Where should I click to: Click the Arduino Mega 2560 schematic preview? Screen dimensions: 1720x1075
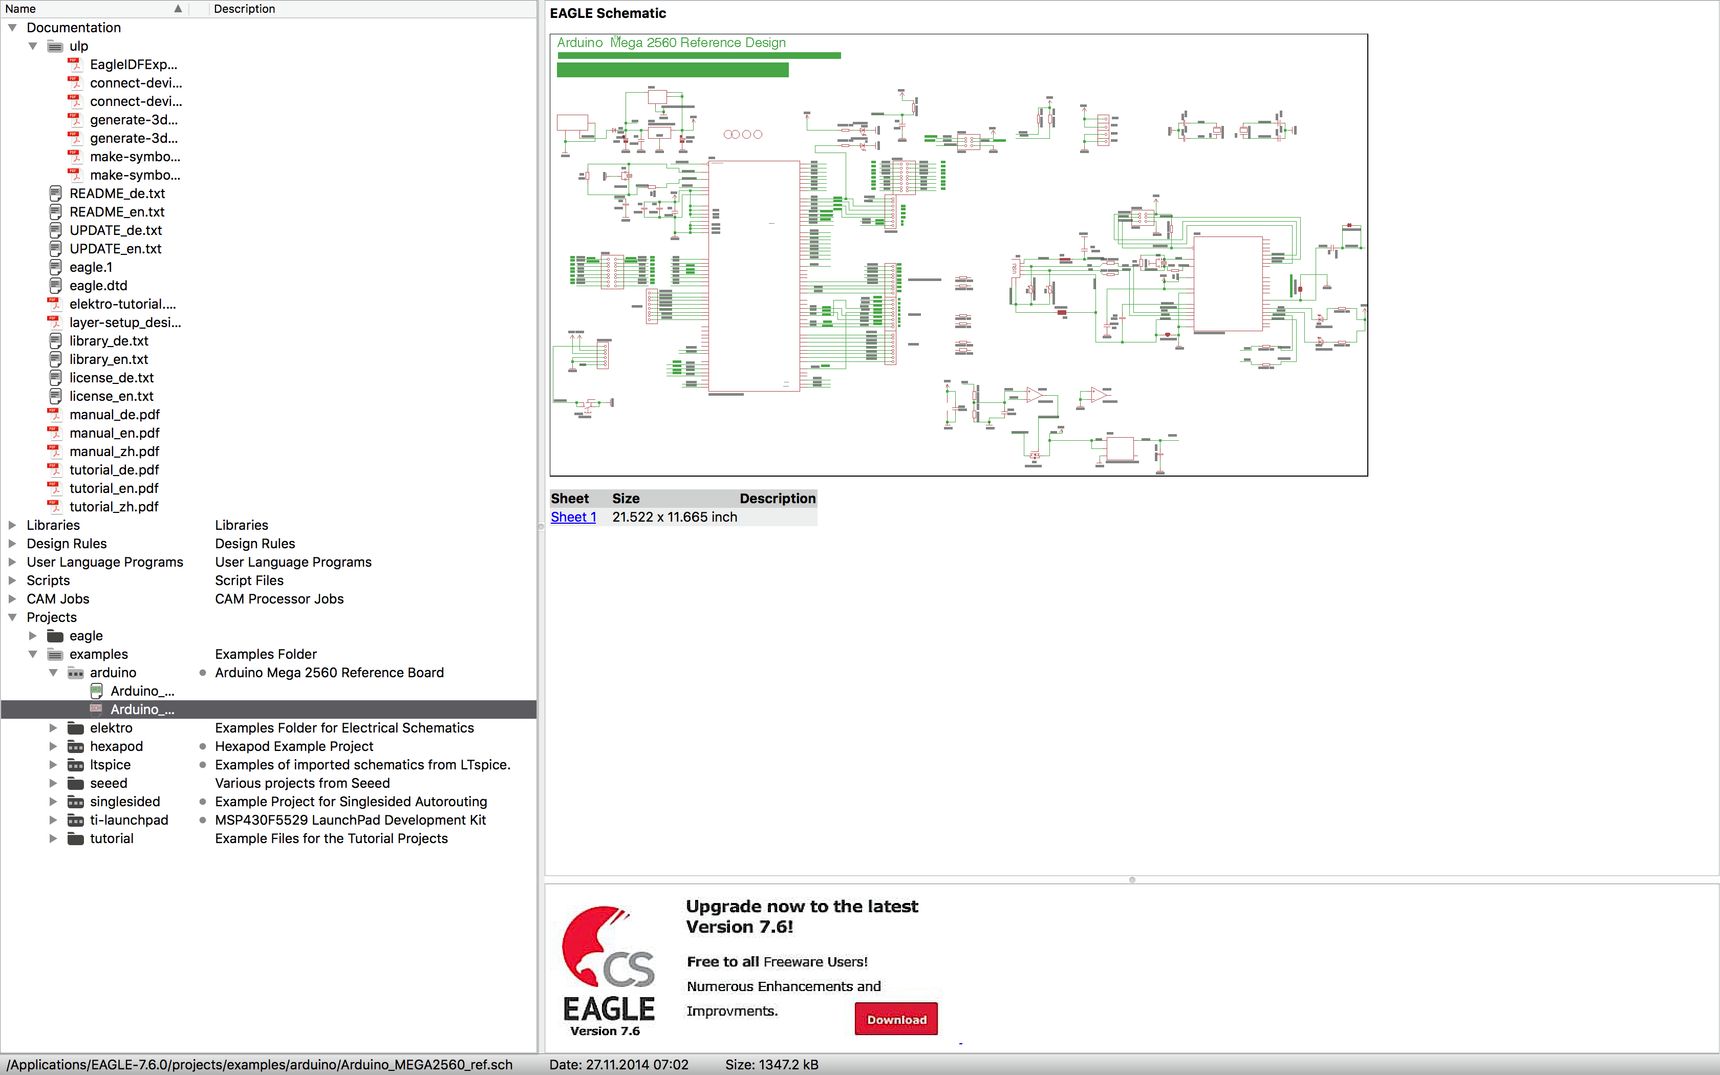pos(958,255)
